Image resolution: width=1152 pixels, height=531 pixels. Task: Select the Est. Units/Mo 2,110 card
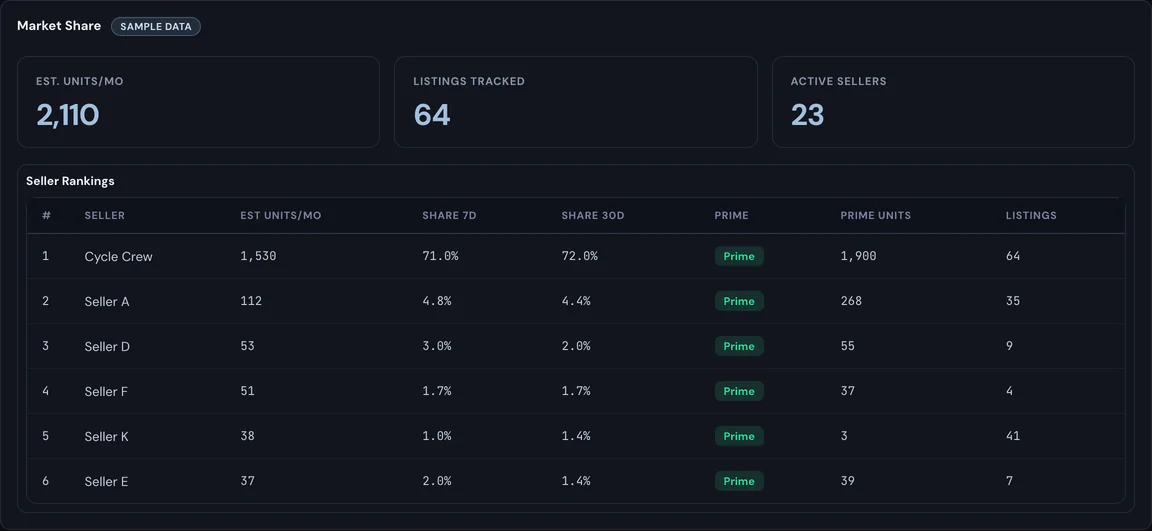click(198, 102)
